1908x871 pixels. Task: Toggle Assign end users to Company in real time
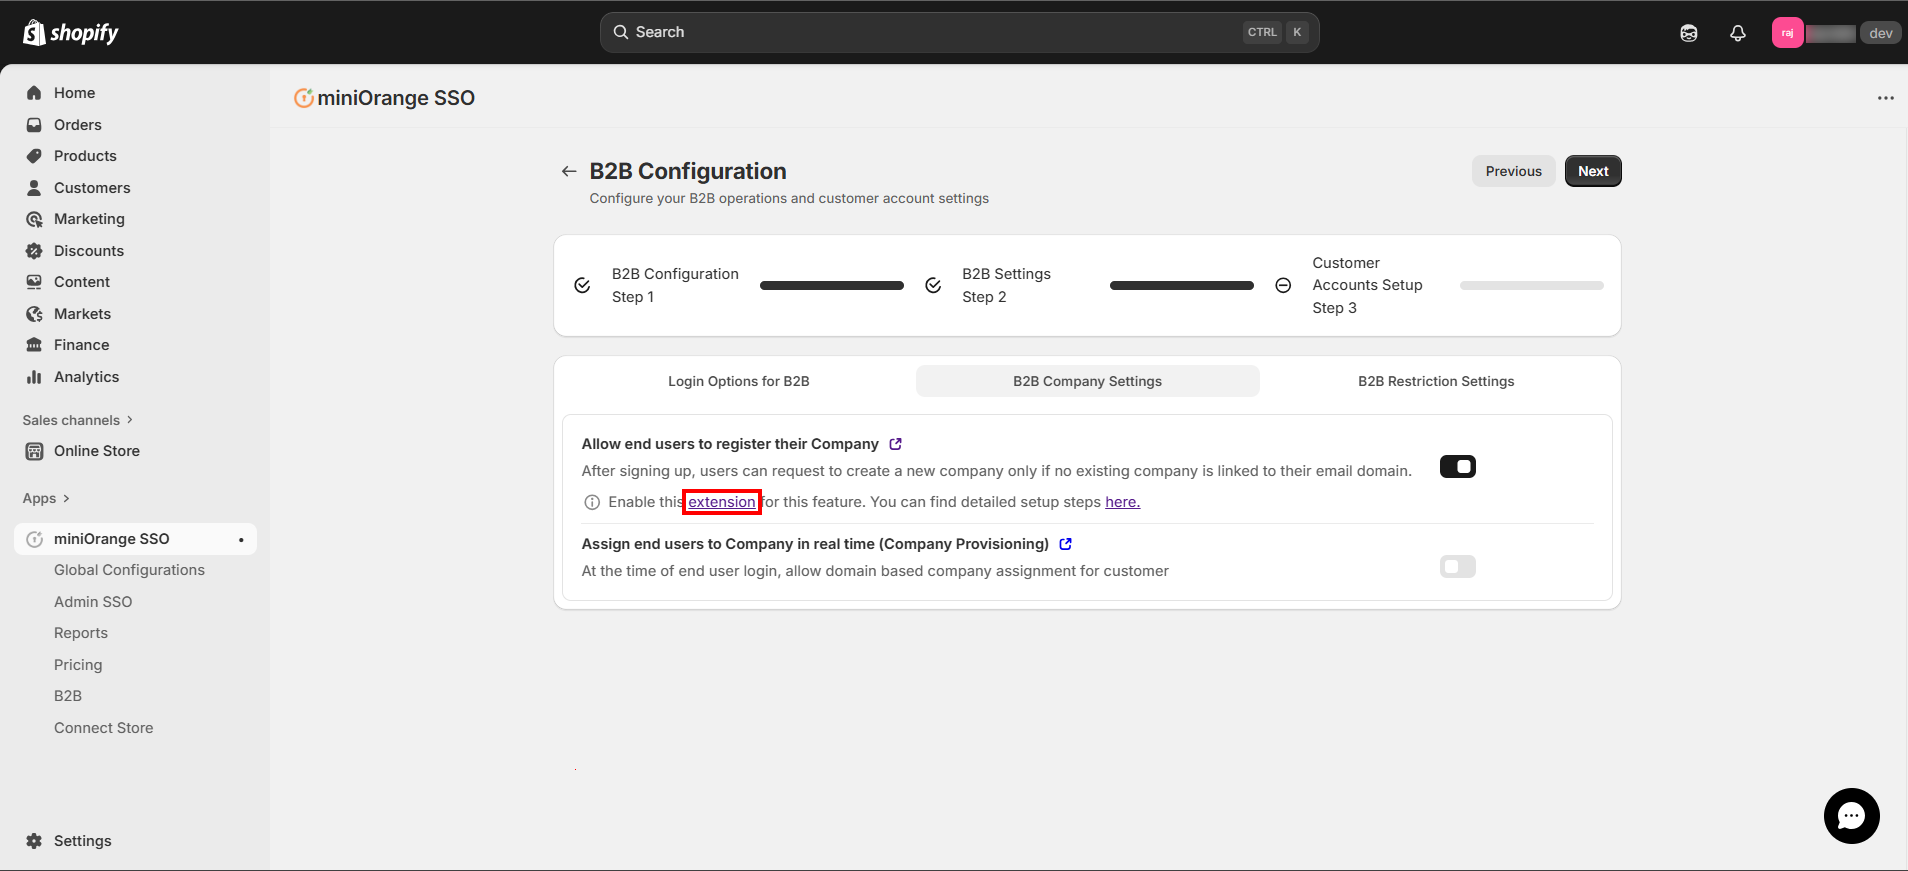(x=1457, y=567)
